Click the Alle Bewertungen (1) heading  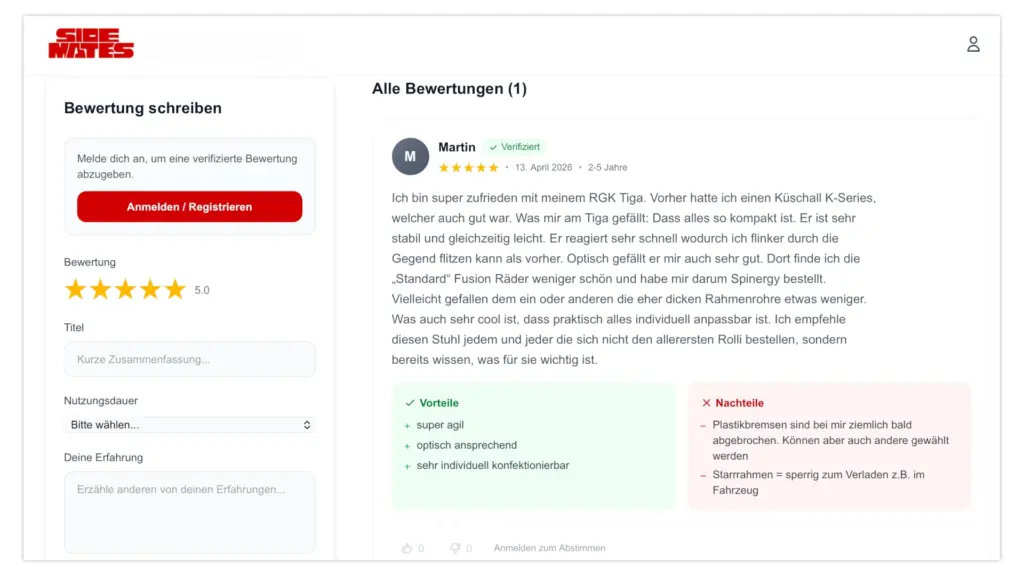click(x=449, y=89)
